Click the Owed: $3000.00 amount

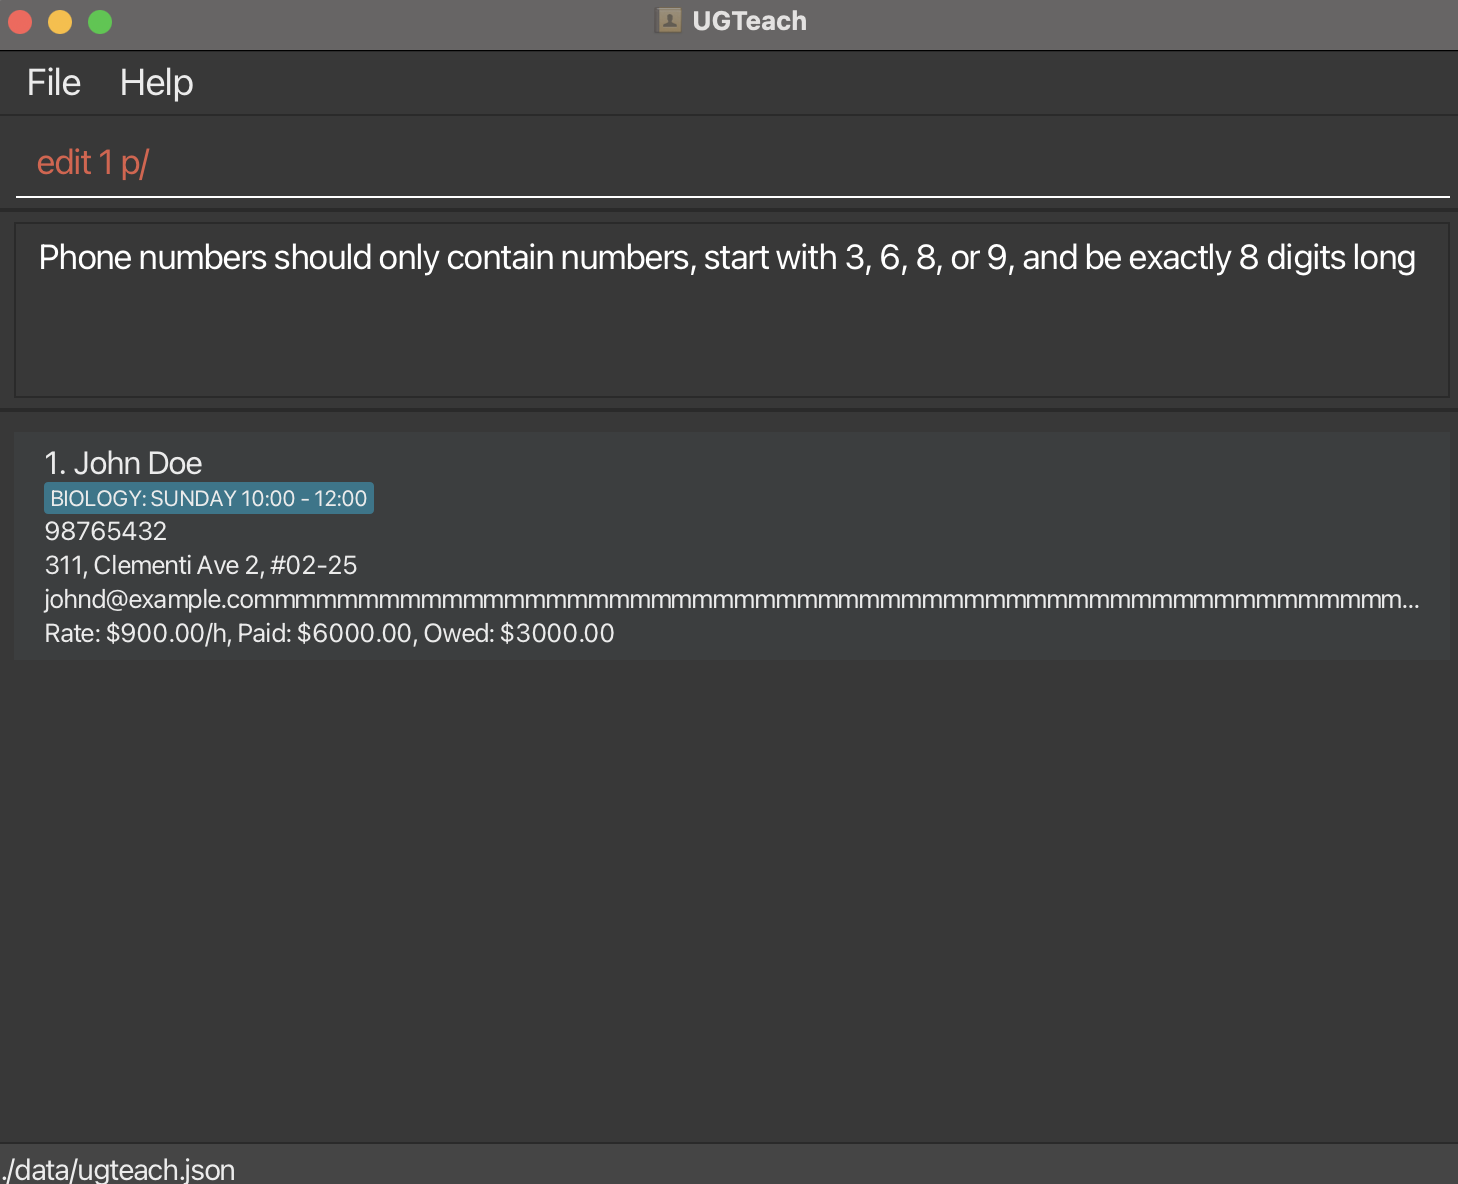(x=520, y=633)
